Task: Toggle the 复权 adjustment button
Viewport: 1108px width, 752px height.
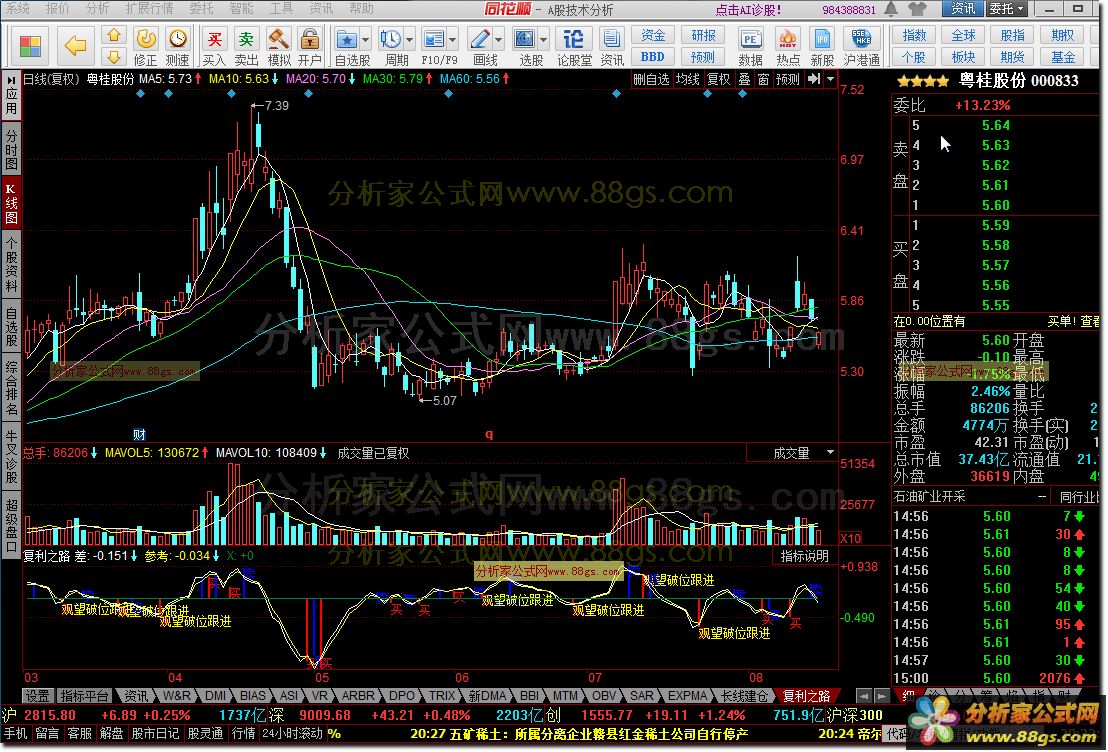Action: point(719,79)
